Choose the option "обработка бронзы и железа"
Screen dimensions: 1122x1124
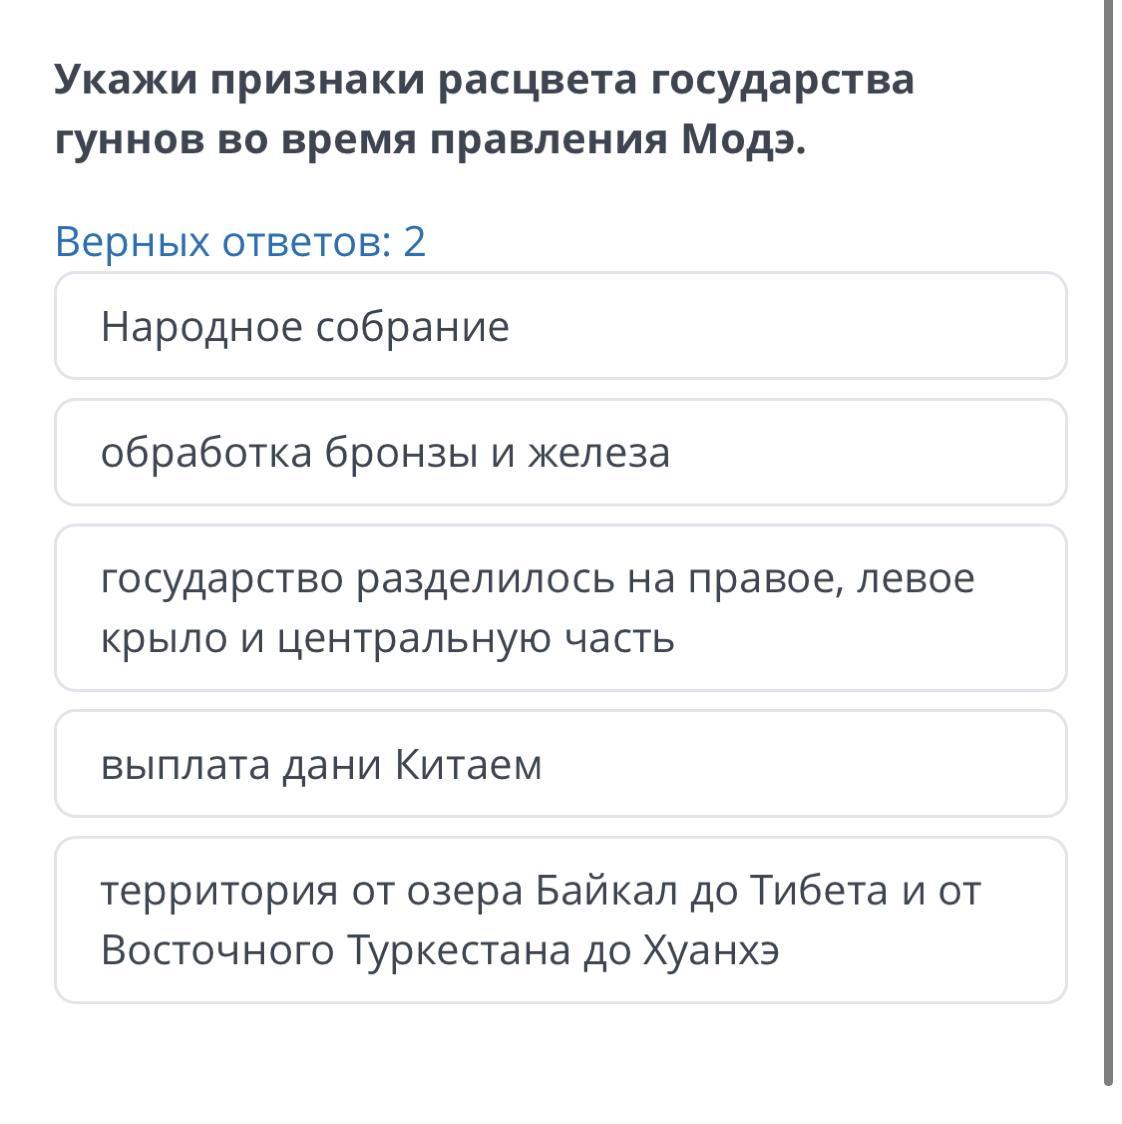pos(560,452)
